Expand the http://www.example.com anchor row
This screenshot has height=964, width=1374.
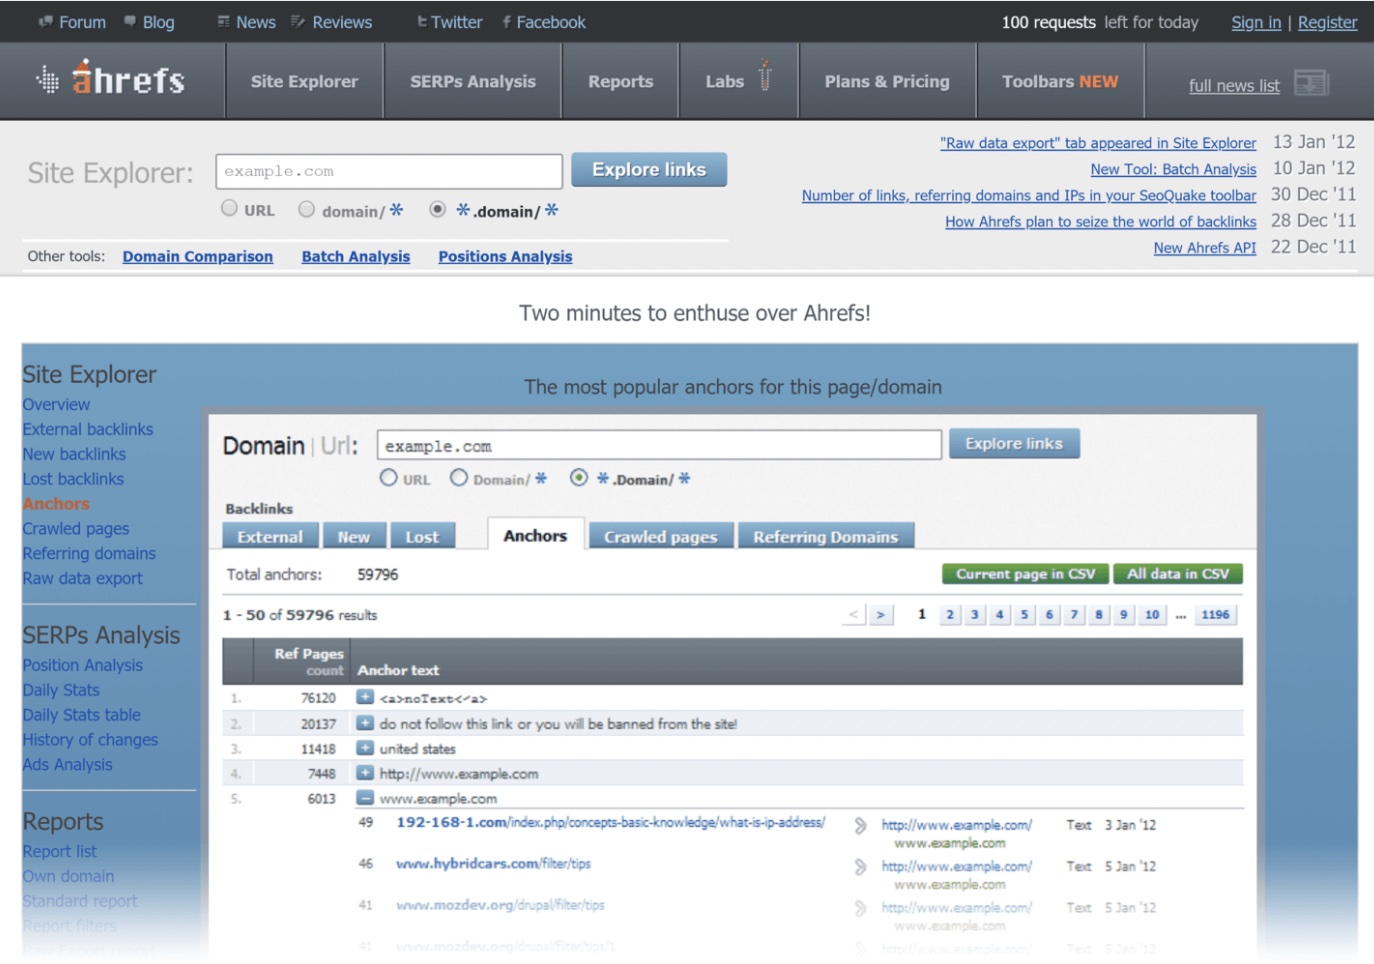tap(365, 772)
